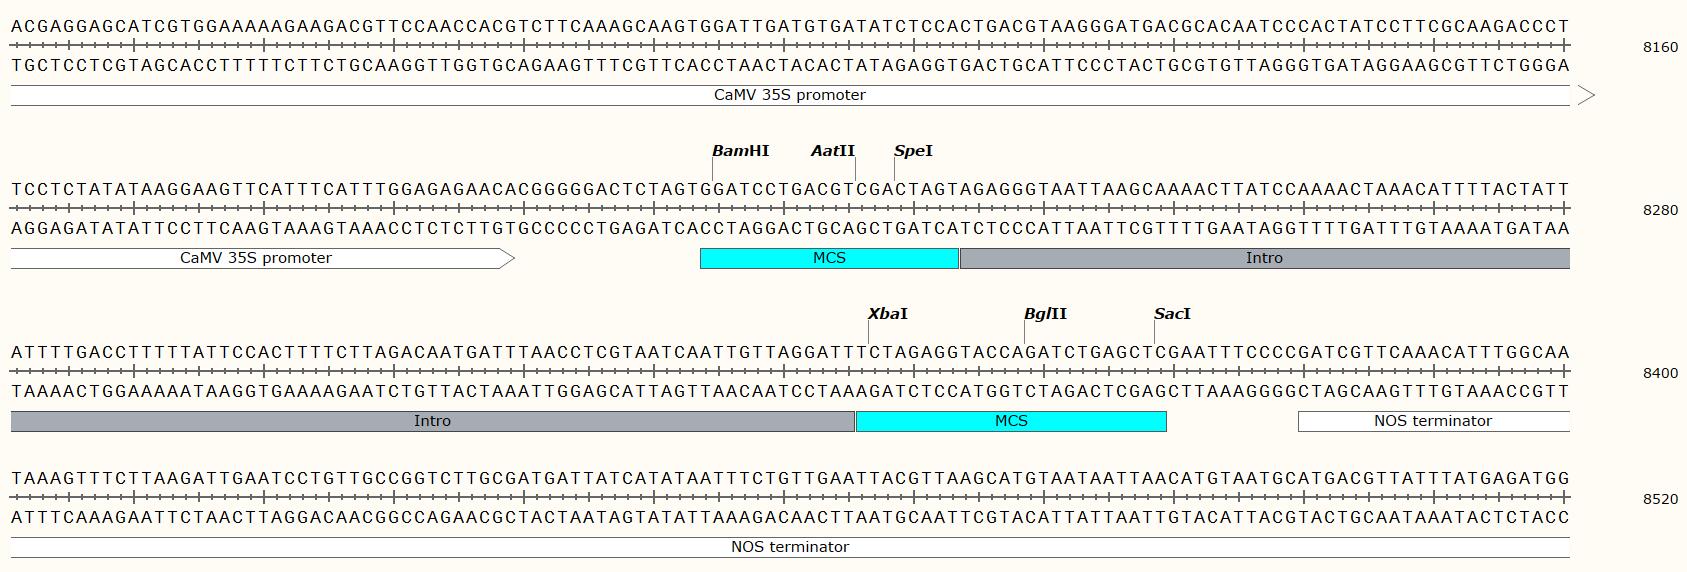Select the BamHI restriction site label
The width and height of the screenshot is (1687, 572).
point(740,151)
